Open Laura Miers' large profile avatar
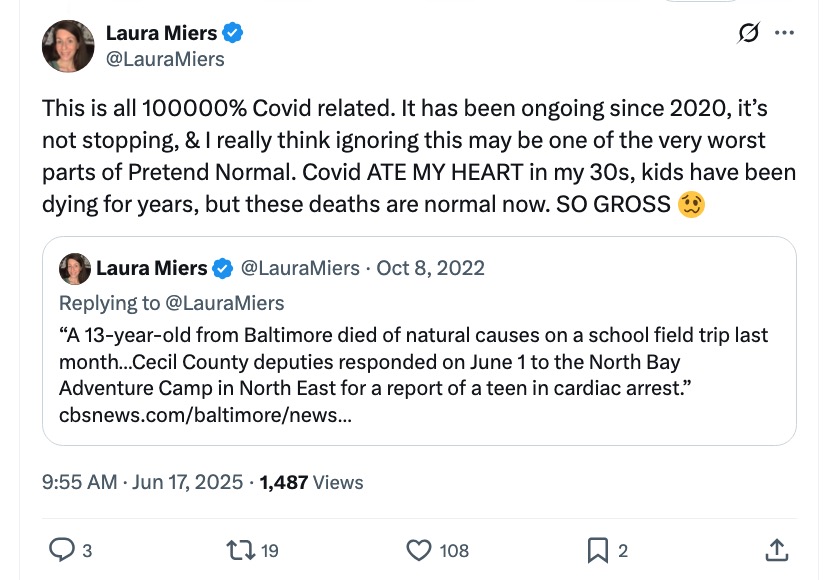This screenshot has width=840, height=580. tap(68, 46)
